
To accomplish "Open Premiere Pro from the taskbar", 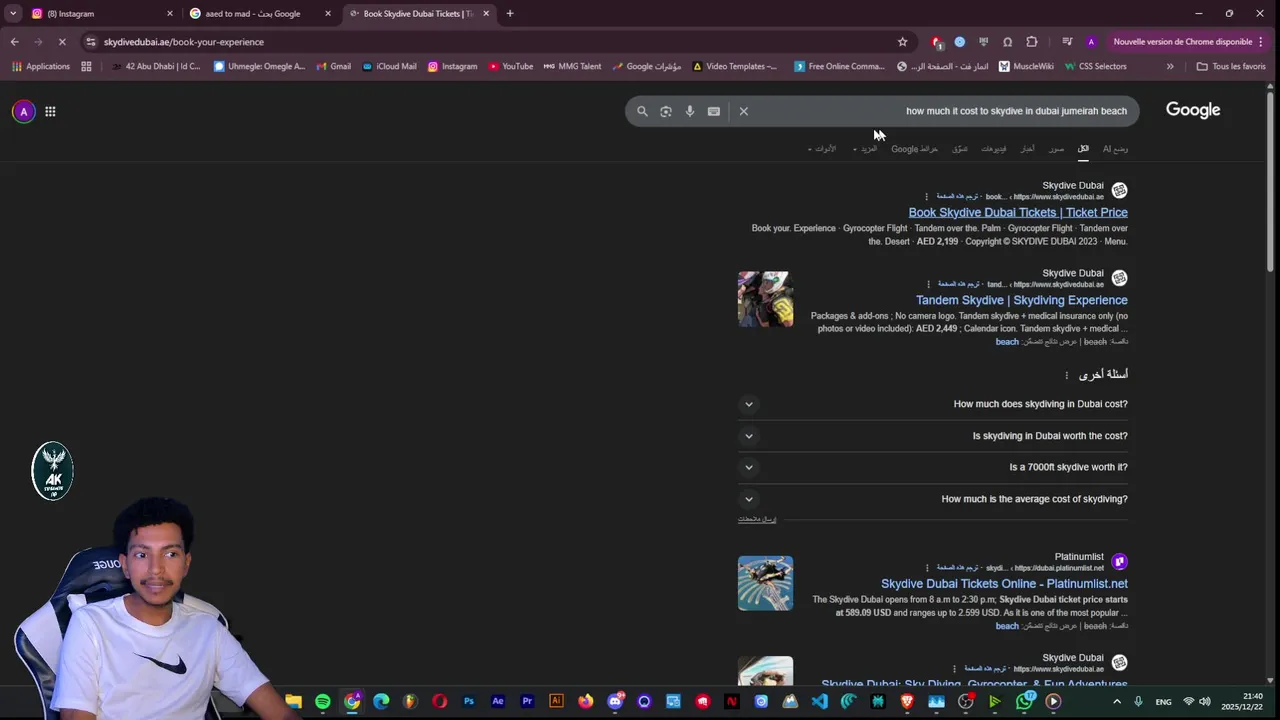I will coord(527,702).
